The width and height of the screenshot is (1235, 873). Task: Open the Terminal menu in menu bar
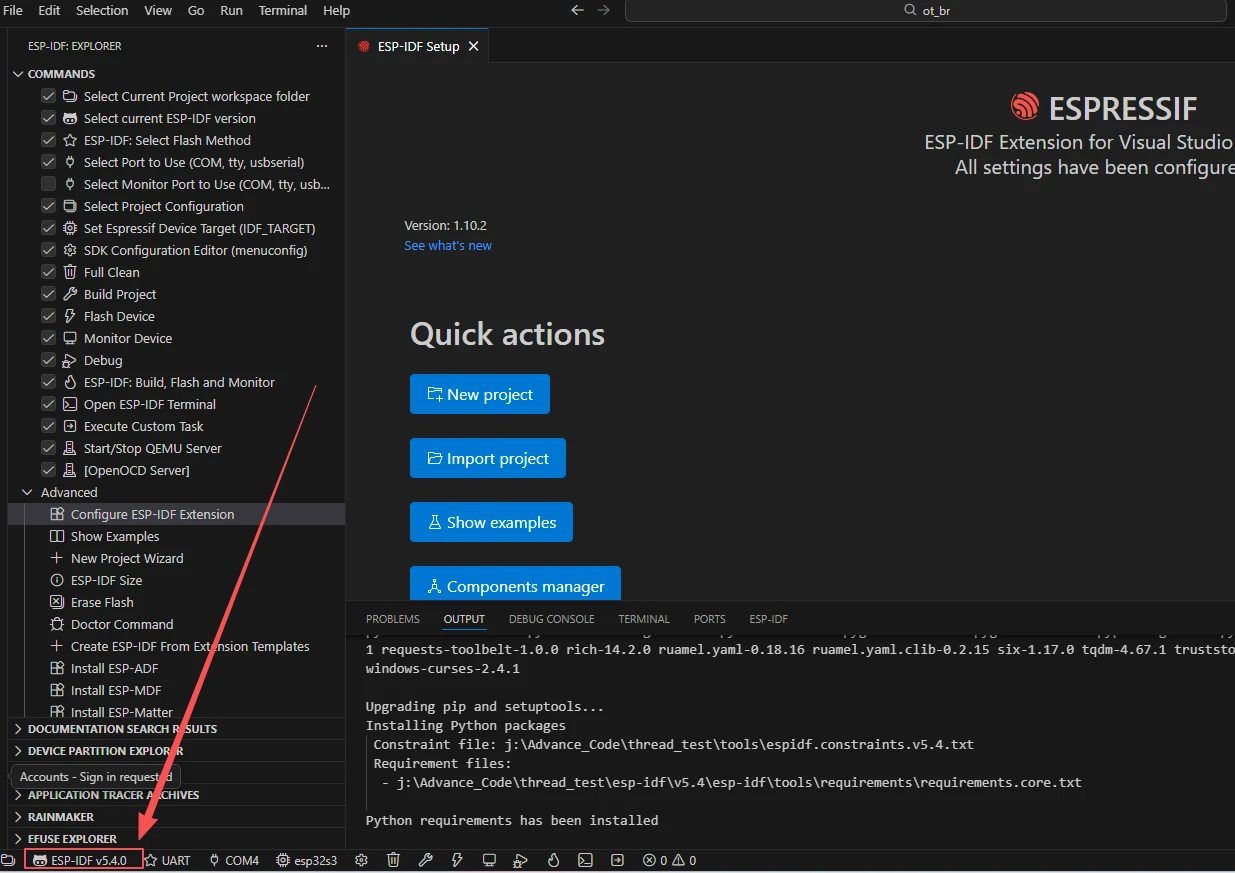pos(283,11)
